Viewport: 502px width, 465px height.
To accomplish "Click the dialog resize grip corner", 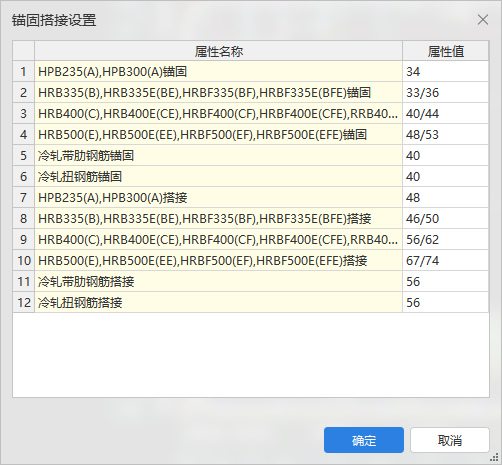I will pos(495,458).
